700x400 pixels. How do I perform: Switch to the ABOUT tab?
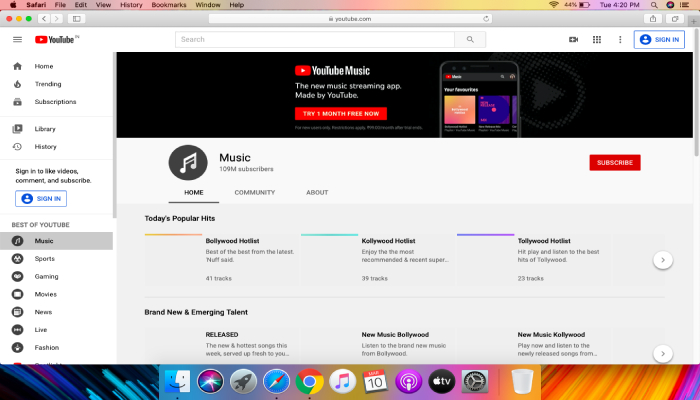(x=317, y=192)
